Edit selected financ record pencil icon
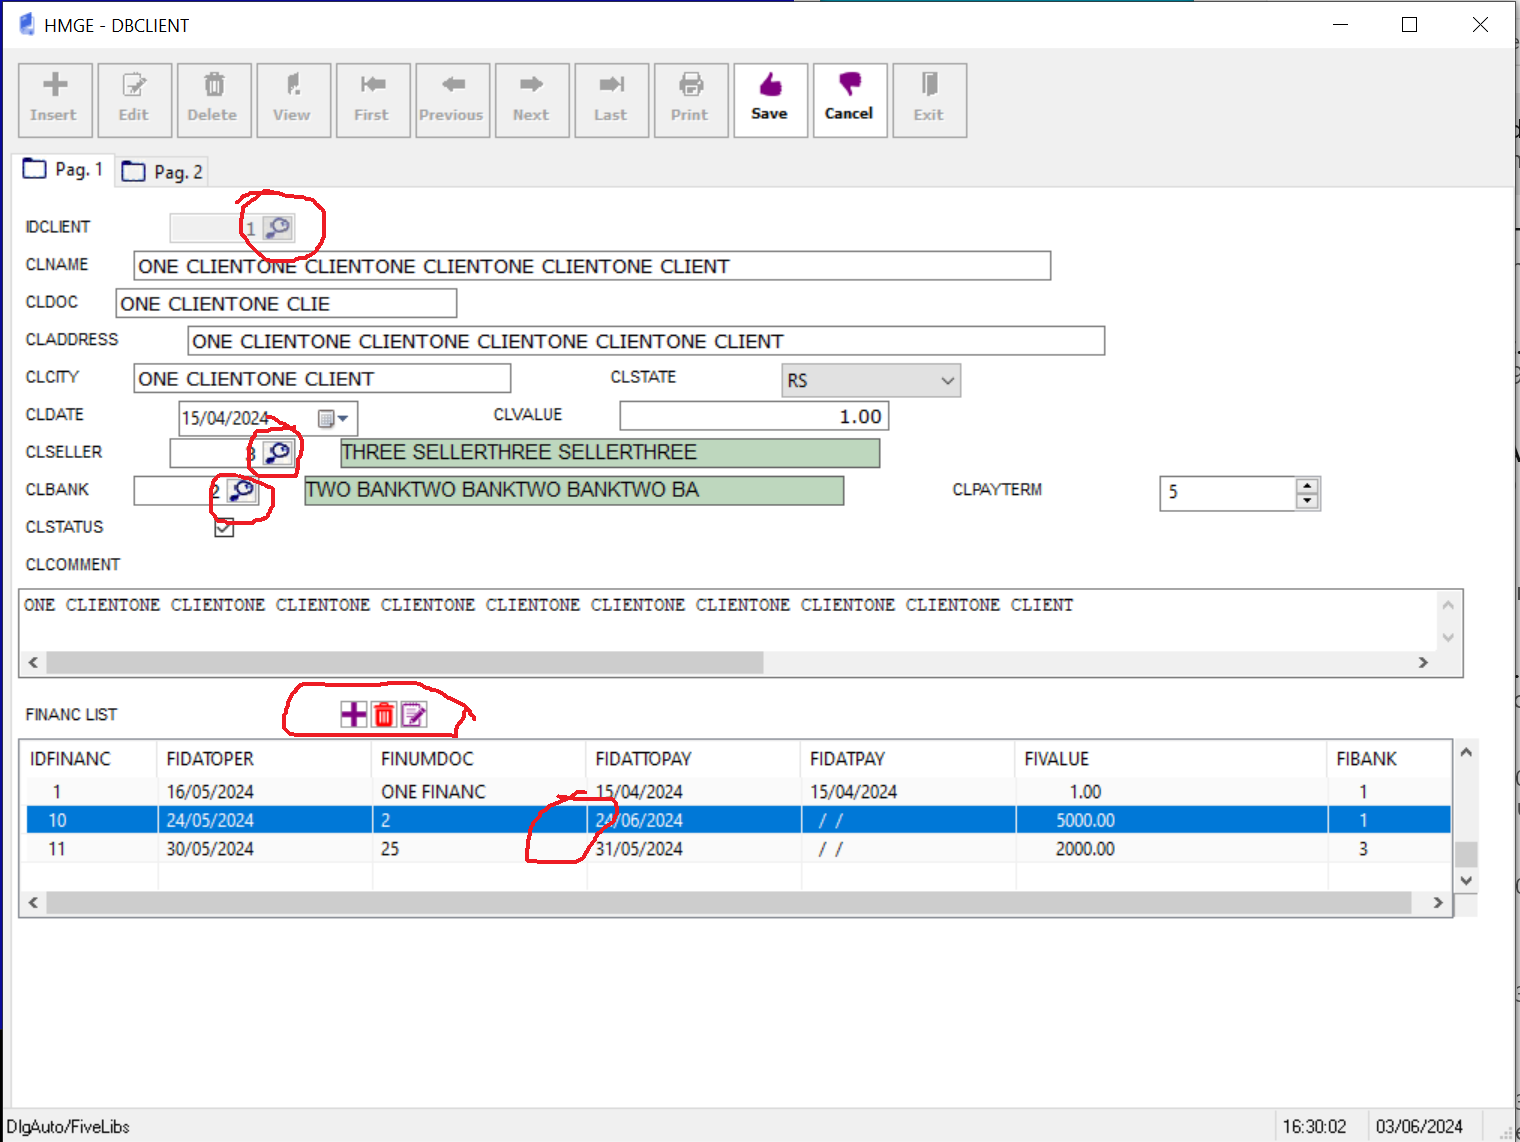This screenshot has width=1520, height=1142. pyautogui.click(x=414, y=714)
